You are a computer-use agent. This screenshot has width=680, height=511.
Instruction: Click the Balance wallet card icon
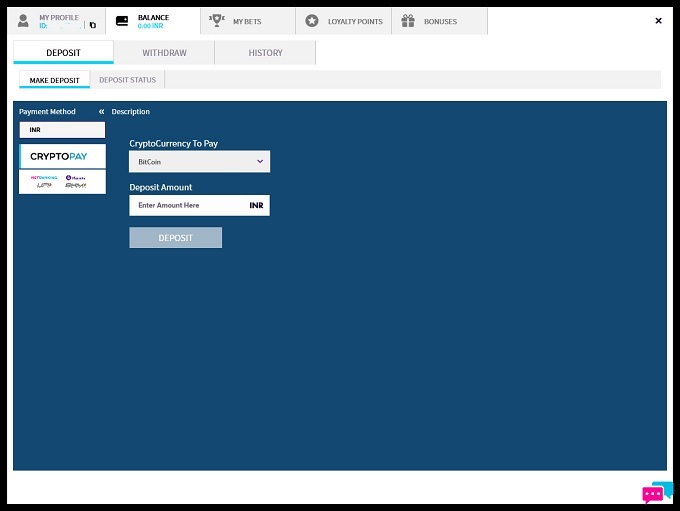click(x=122, y=21)
